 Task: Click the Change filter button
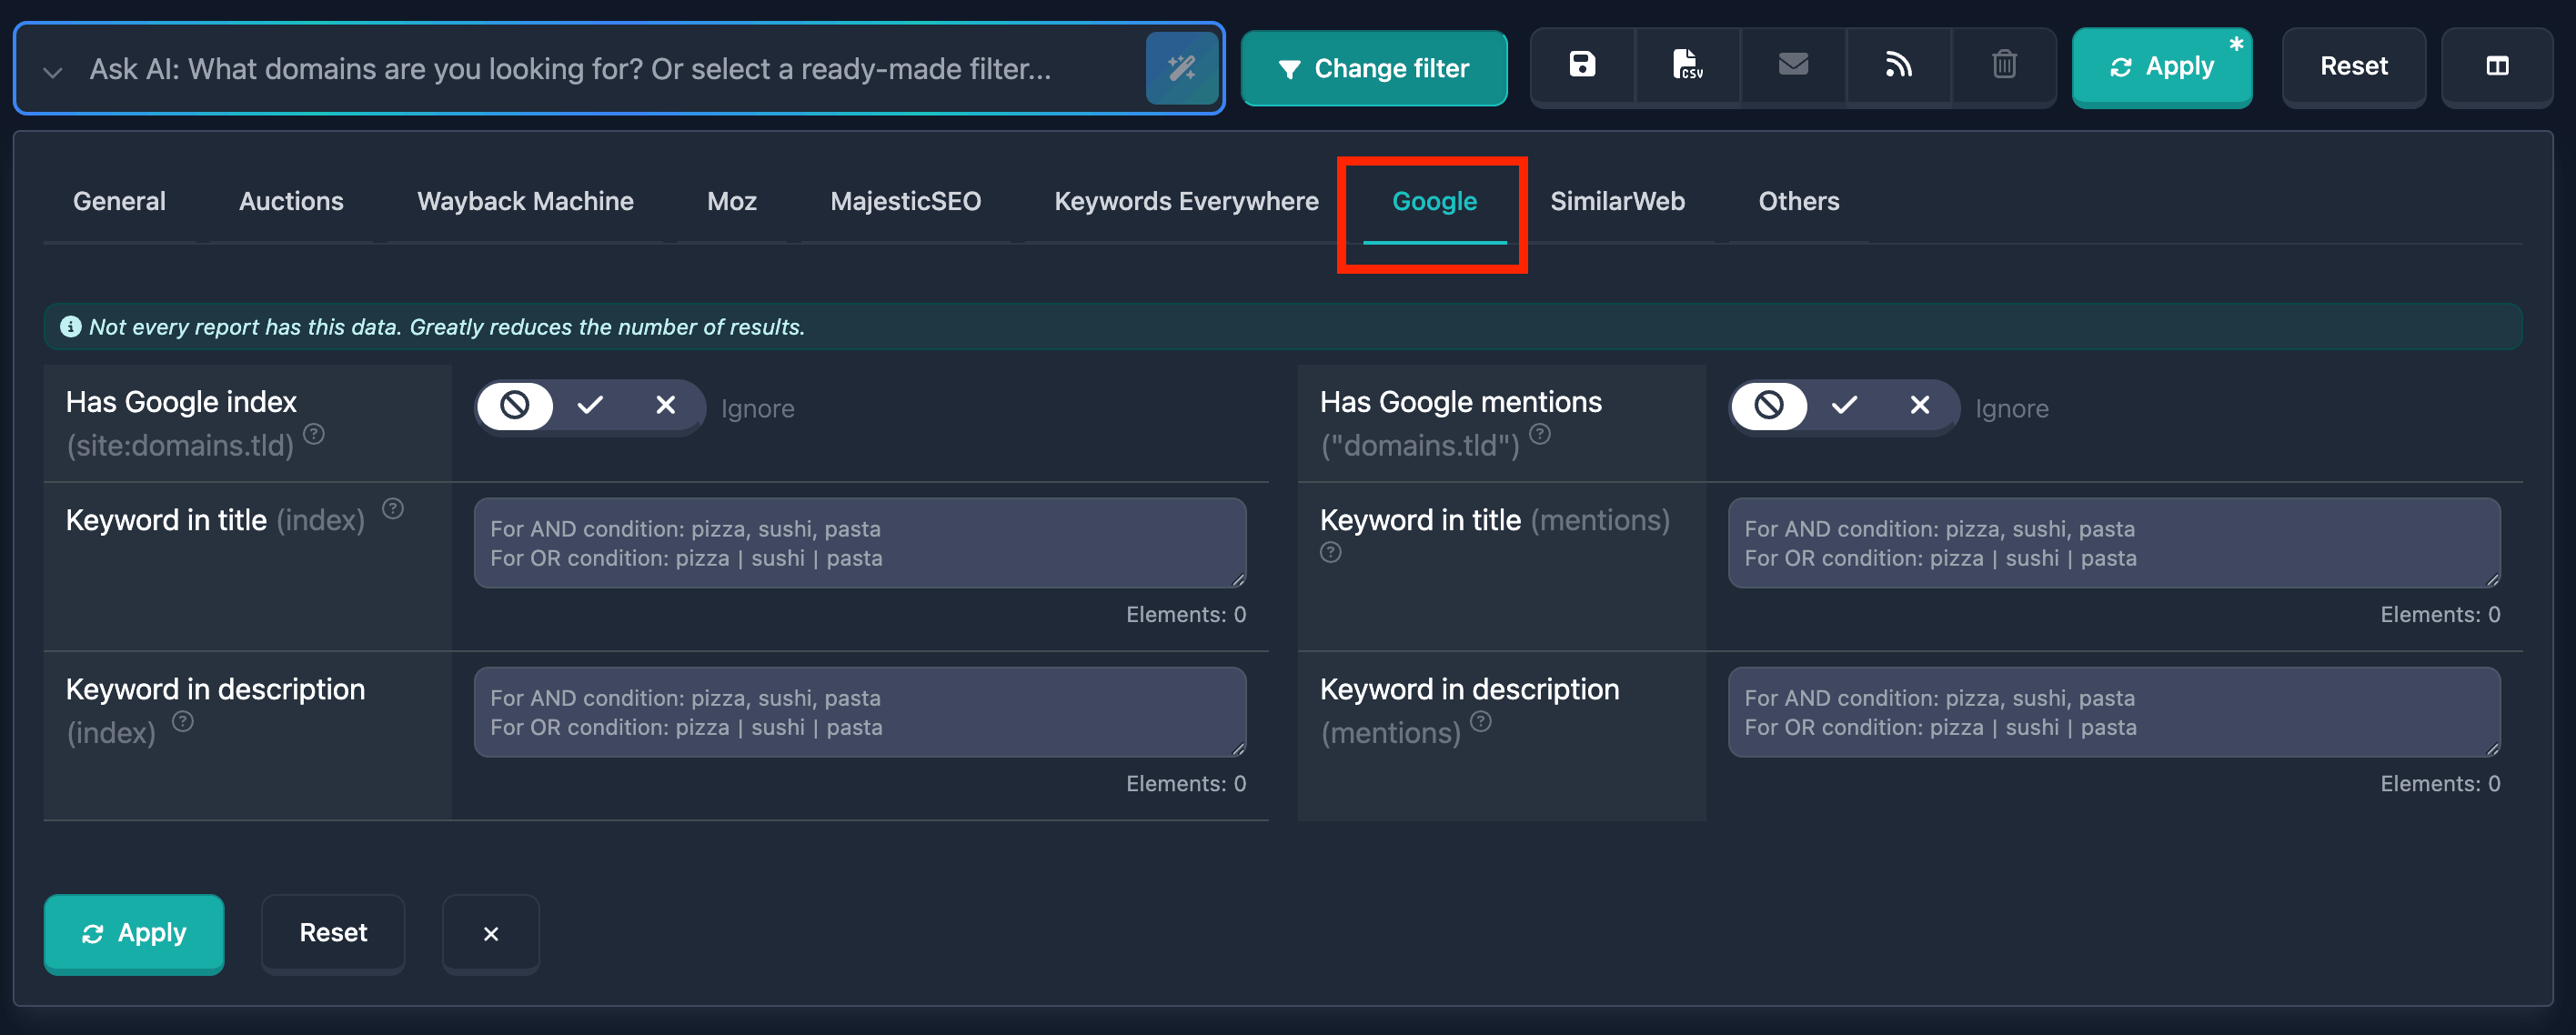[x=1374, y=68]
